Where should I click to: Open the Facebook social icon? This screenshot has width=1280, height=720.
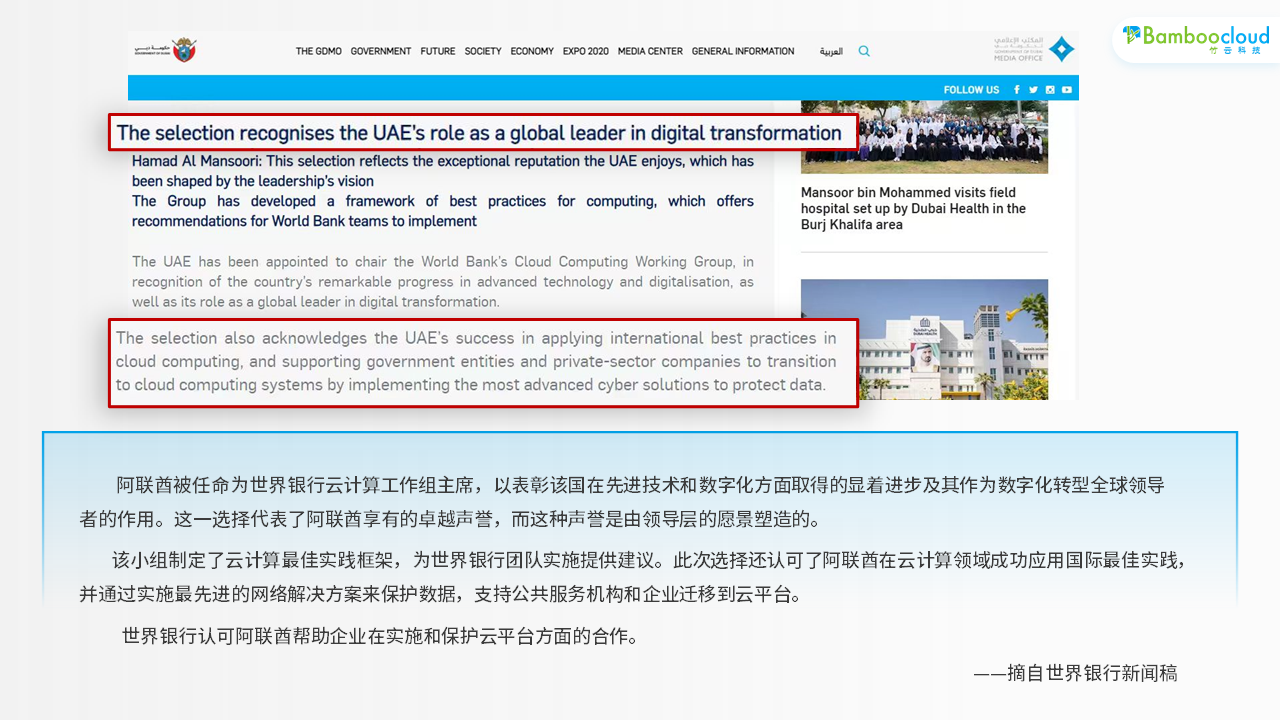[1017, 90]
